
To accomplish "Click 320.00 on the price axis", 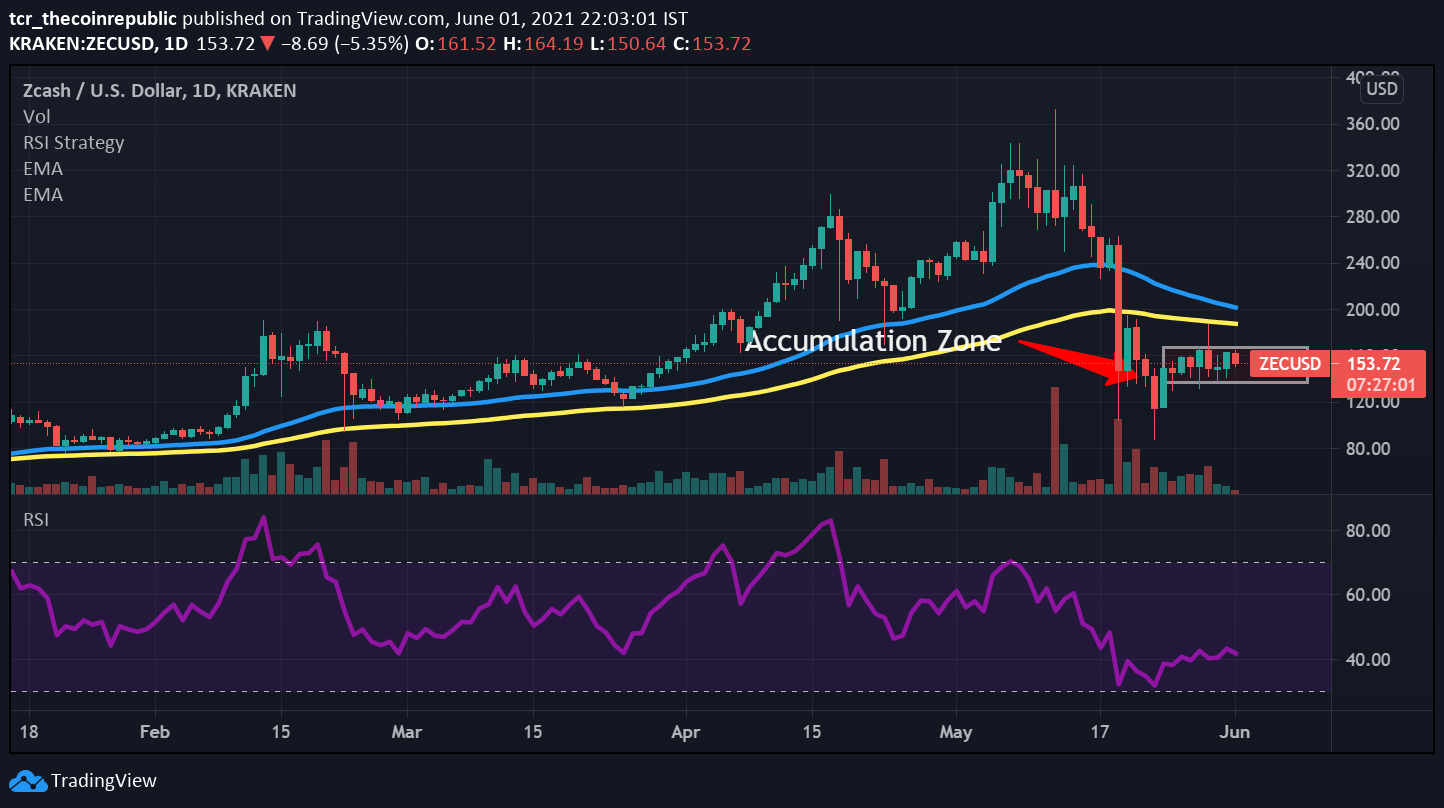I will pyautogui.click(x=1373, y=170).
